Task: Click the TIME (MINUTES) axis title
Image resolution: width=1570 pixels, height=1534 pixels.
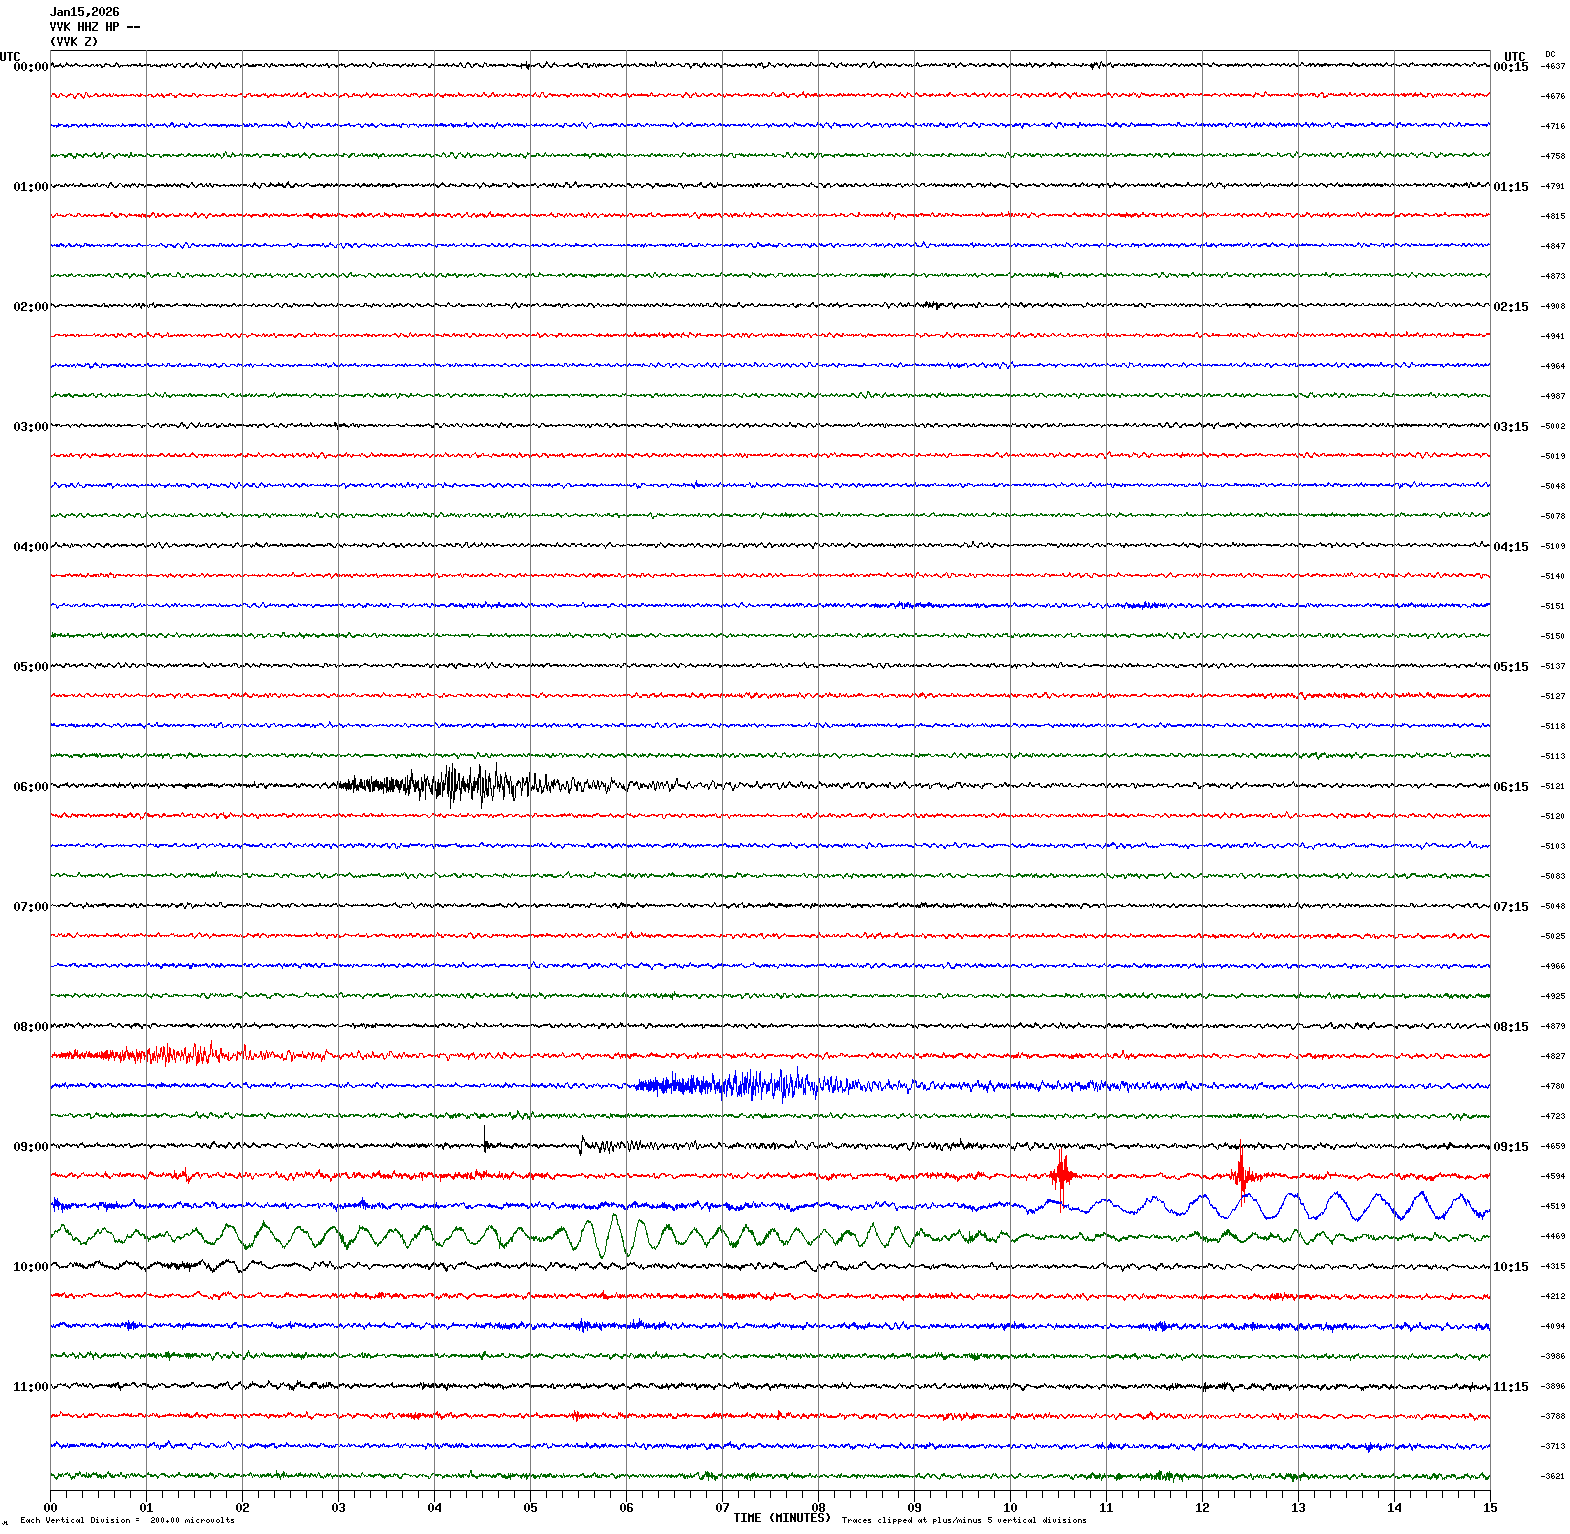Action: coord(781,1518)
